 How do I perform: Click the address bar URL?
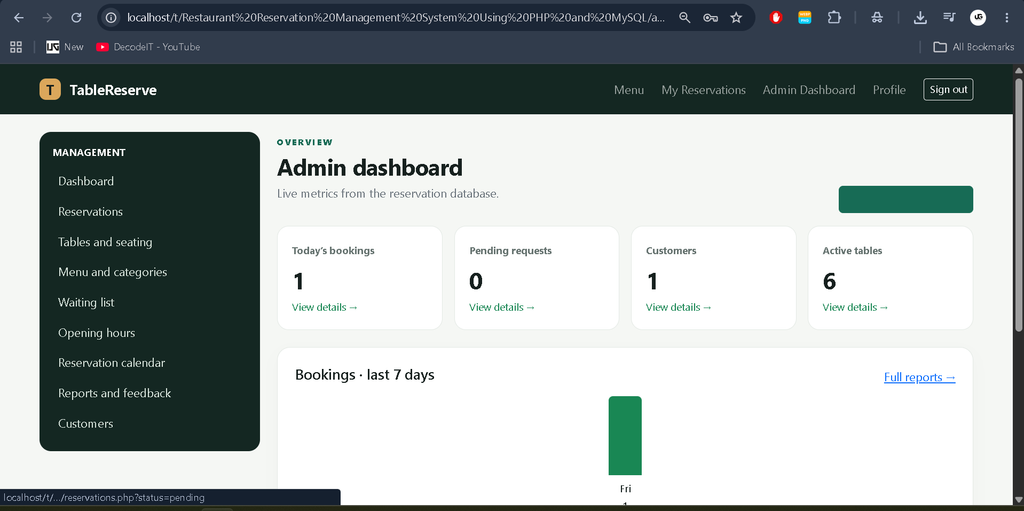(x=396, y=18)
